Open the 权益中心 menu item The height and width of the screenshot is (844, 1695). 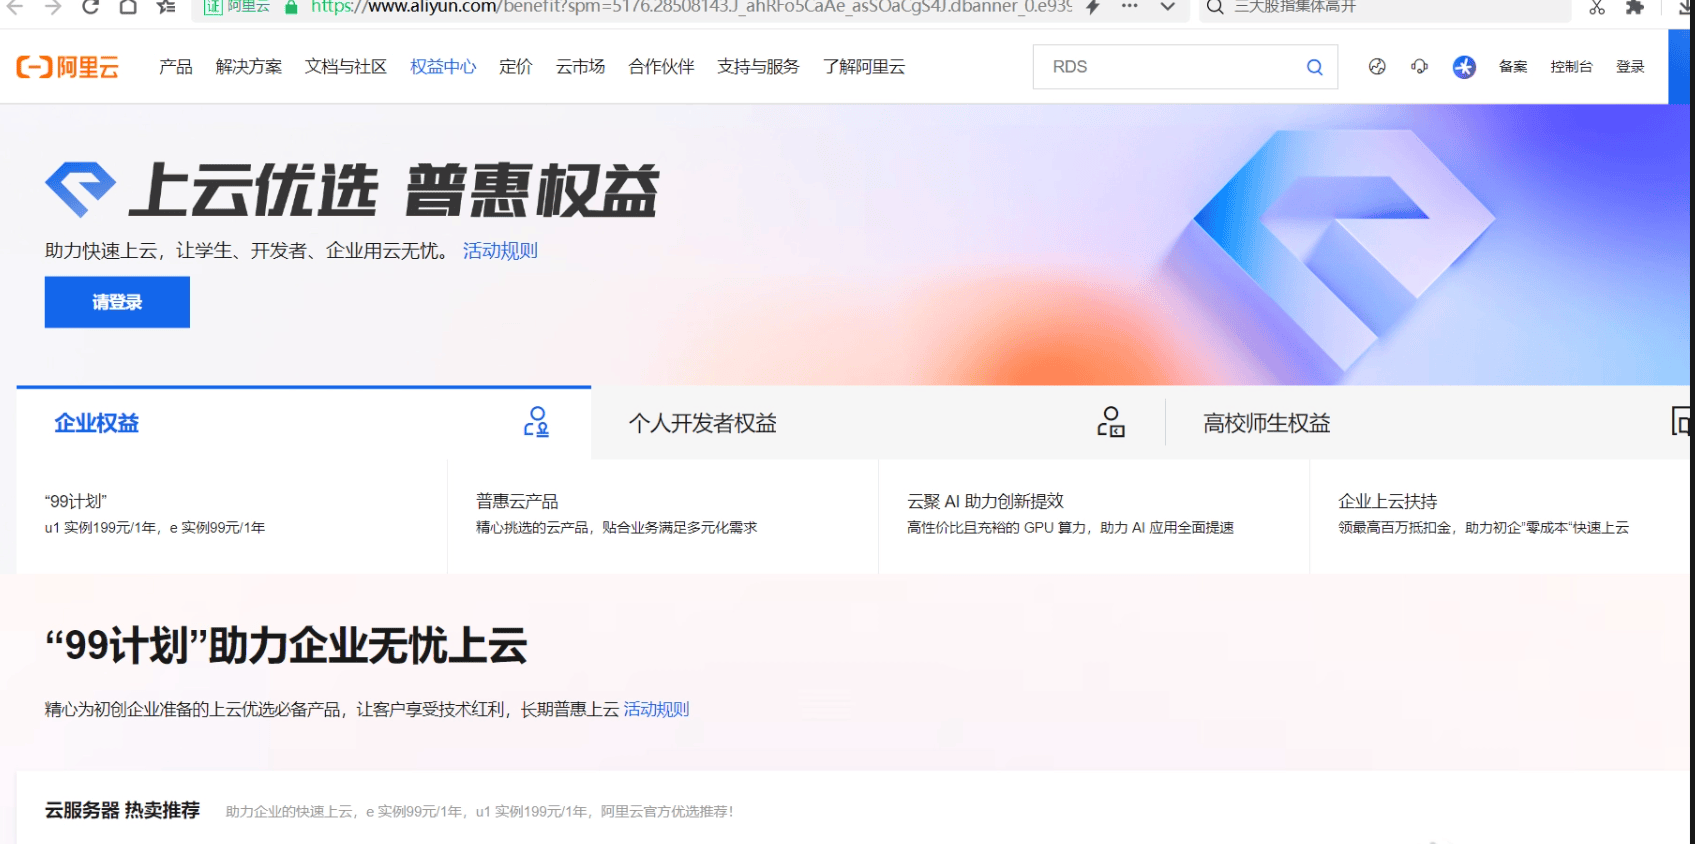point(443,67)
